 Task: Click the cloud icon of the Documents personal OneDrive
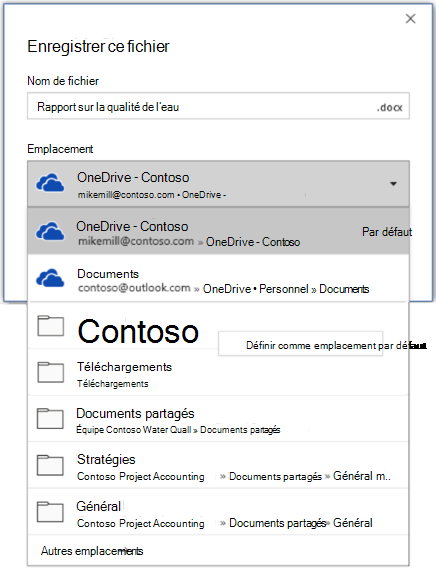point(50,278)
